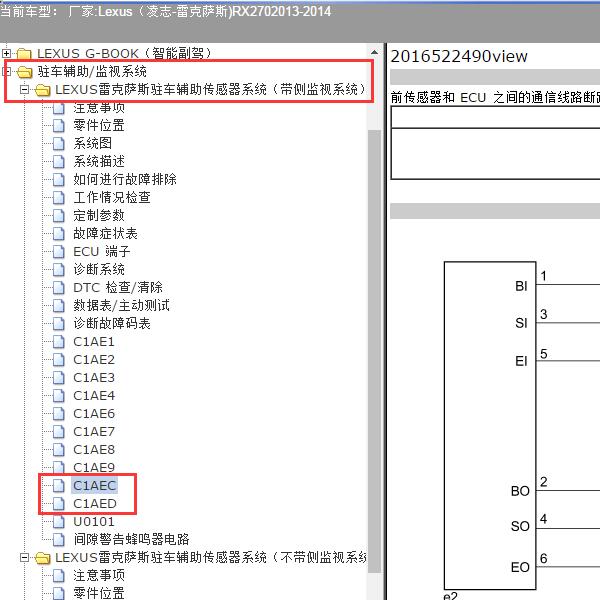Collapse the 带侧监视系统 sensor system folder
Image resolution: width=600 pixels, height=600 pixels.
[x=24, y=90]
